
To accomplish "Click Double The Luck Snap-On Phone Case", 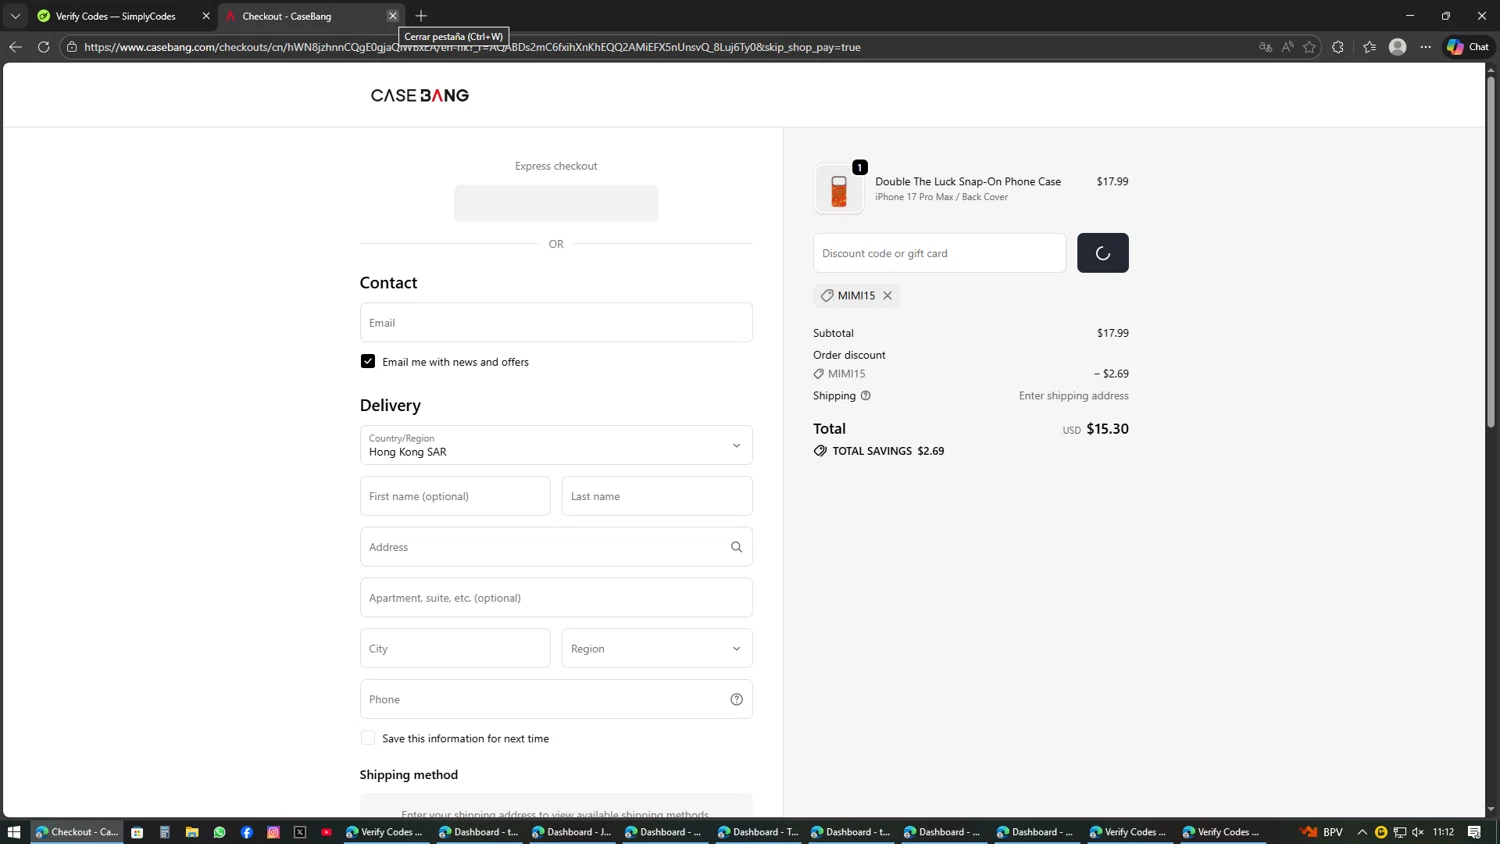I will [x=968, y=181].
